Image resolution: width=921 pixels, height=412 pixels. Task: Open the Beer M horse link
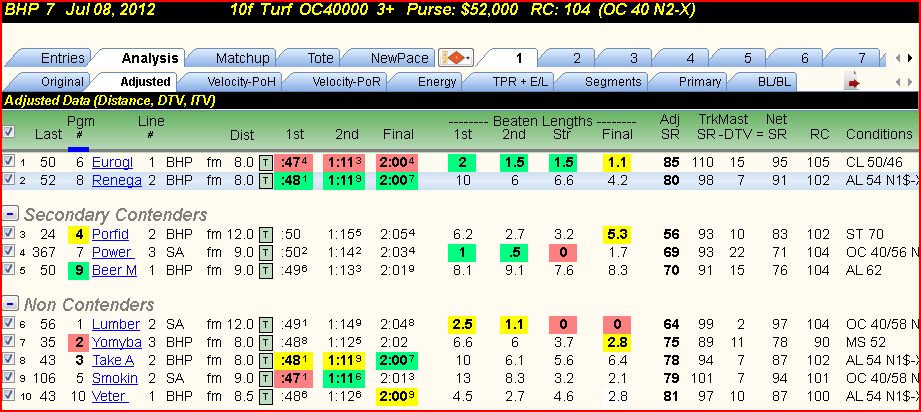114,271
